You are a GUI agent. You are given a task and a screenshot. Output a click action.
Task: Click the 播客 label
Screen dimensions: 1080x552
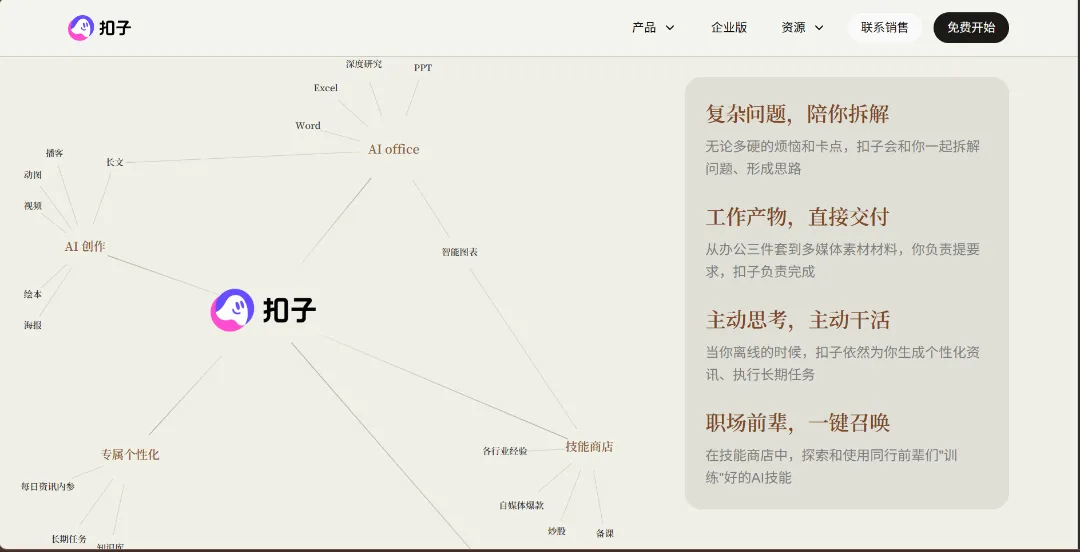(x=54, y=153)
